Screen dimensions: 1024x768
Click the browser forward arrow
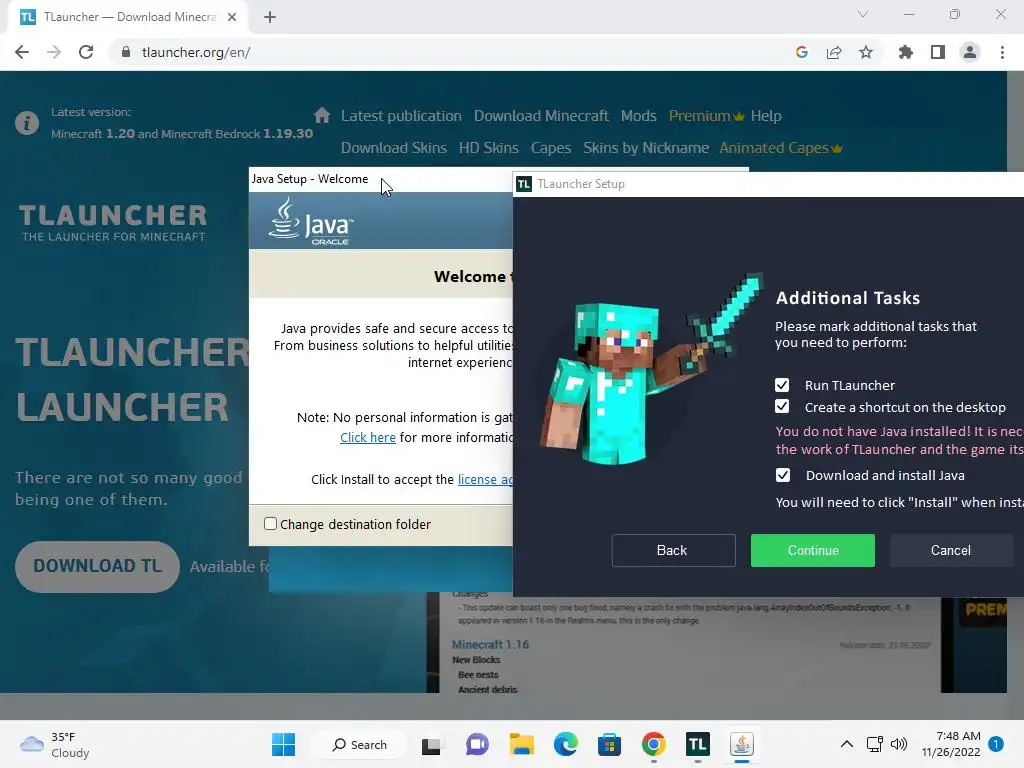coord(54,52)
